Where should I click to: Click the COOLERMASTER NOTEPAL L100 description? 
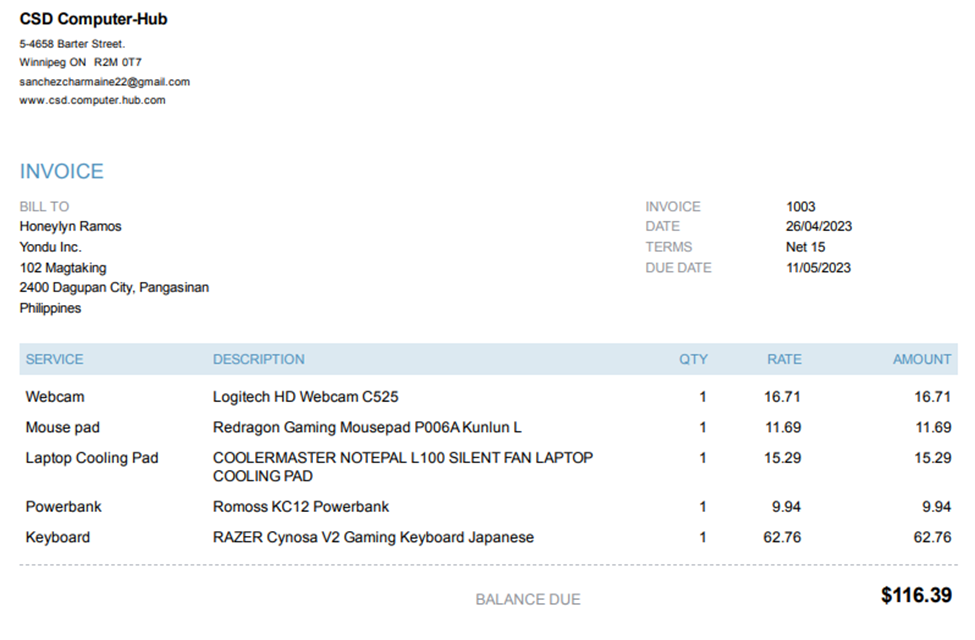[403, 467]
